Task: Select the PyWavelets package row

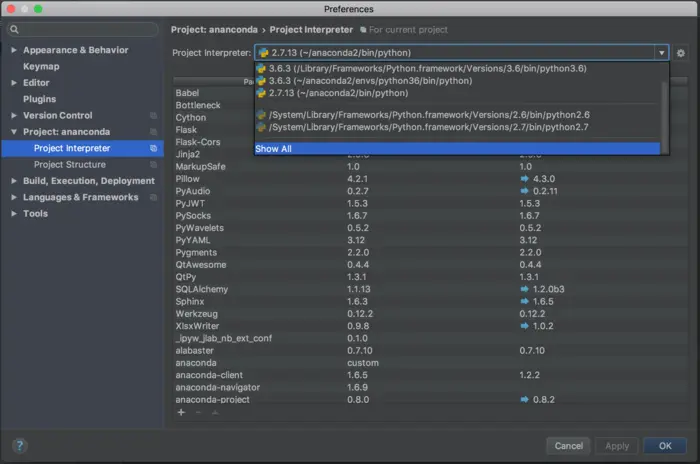Action: coord(430,228)
